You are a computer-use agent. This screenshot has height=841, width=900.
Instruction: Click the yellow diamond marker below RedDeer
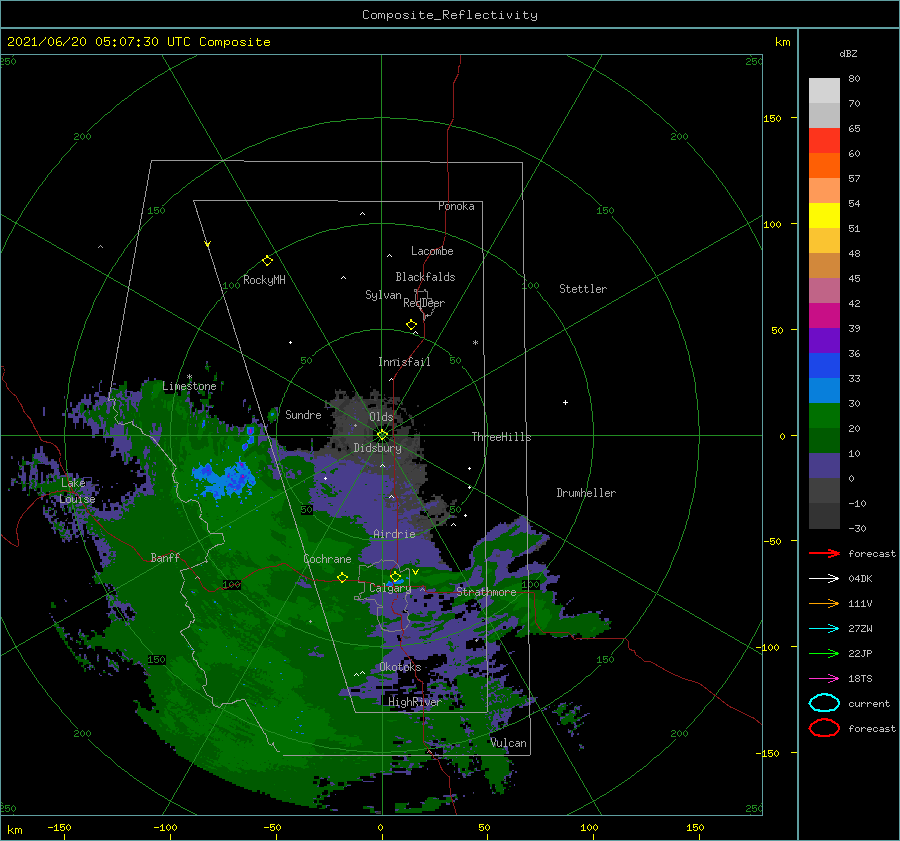(x=412, y=325)
